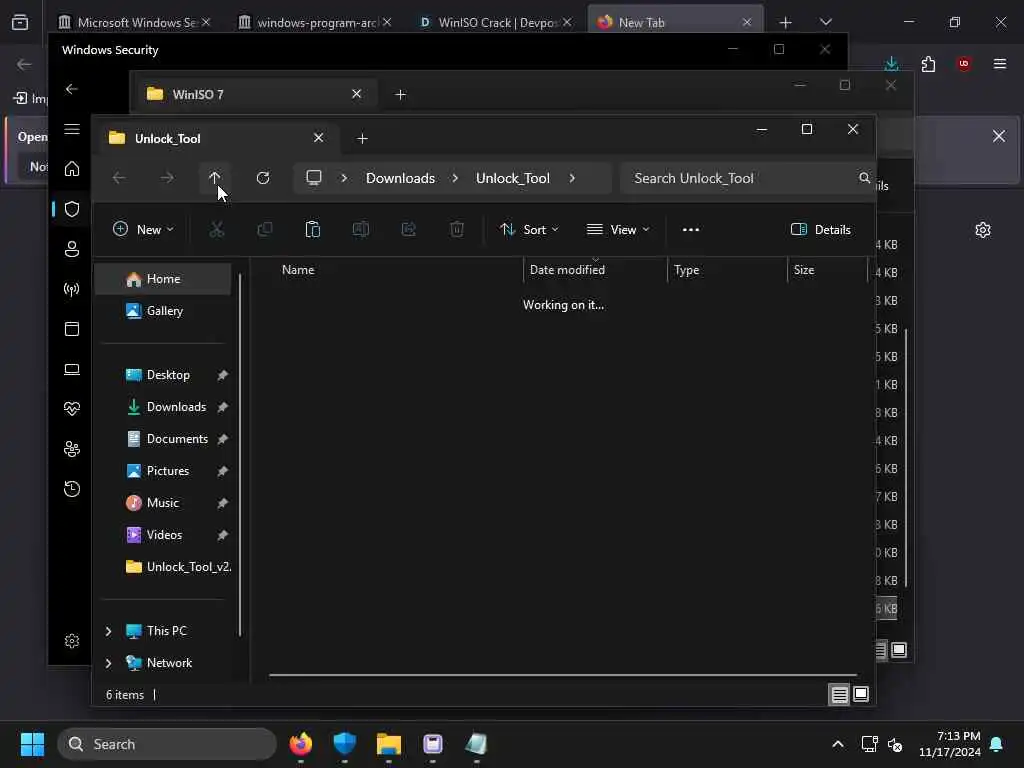The width and height of the screenshot is (1024, 768).
Task: Click the Share toolbar icon
Action: [x=409, y=229]
